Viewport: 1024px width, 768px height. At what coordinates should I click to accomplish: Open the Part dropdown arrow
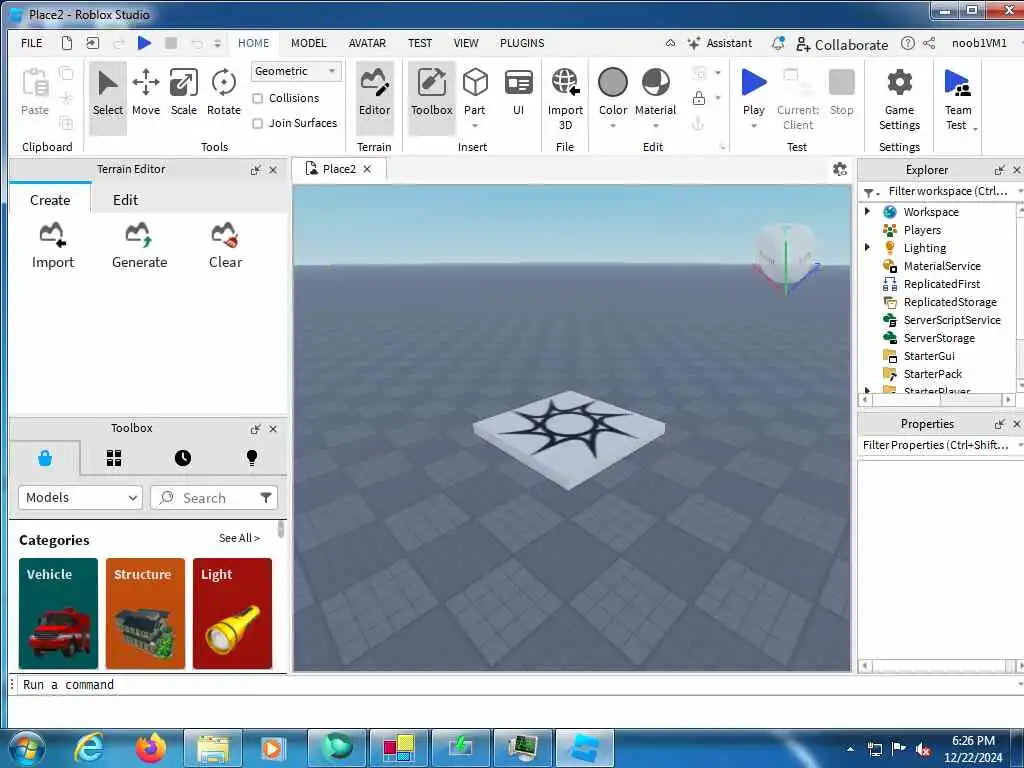[475, 126]
